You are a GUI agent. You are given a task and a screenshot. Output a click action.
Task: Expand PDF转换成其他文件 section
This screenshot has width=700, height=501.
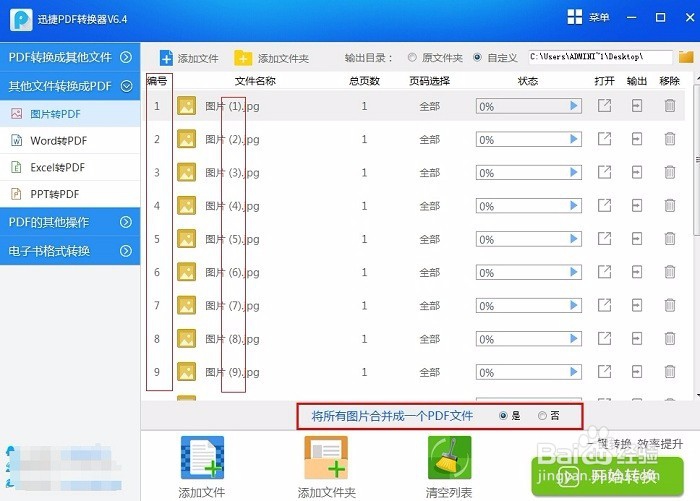click(x=70, y=57)
